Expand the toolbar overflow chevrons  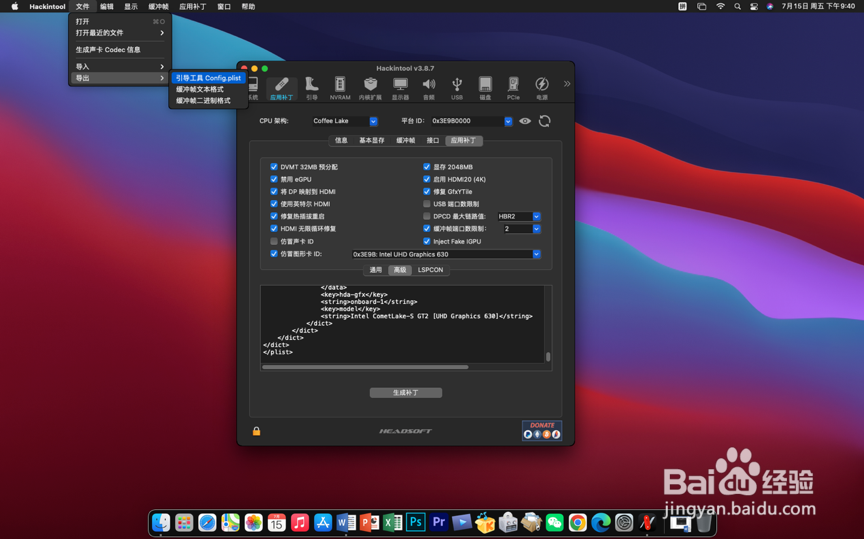(x=566, y=84)
